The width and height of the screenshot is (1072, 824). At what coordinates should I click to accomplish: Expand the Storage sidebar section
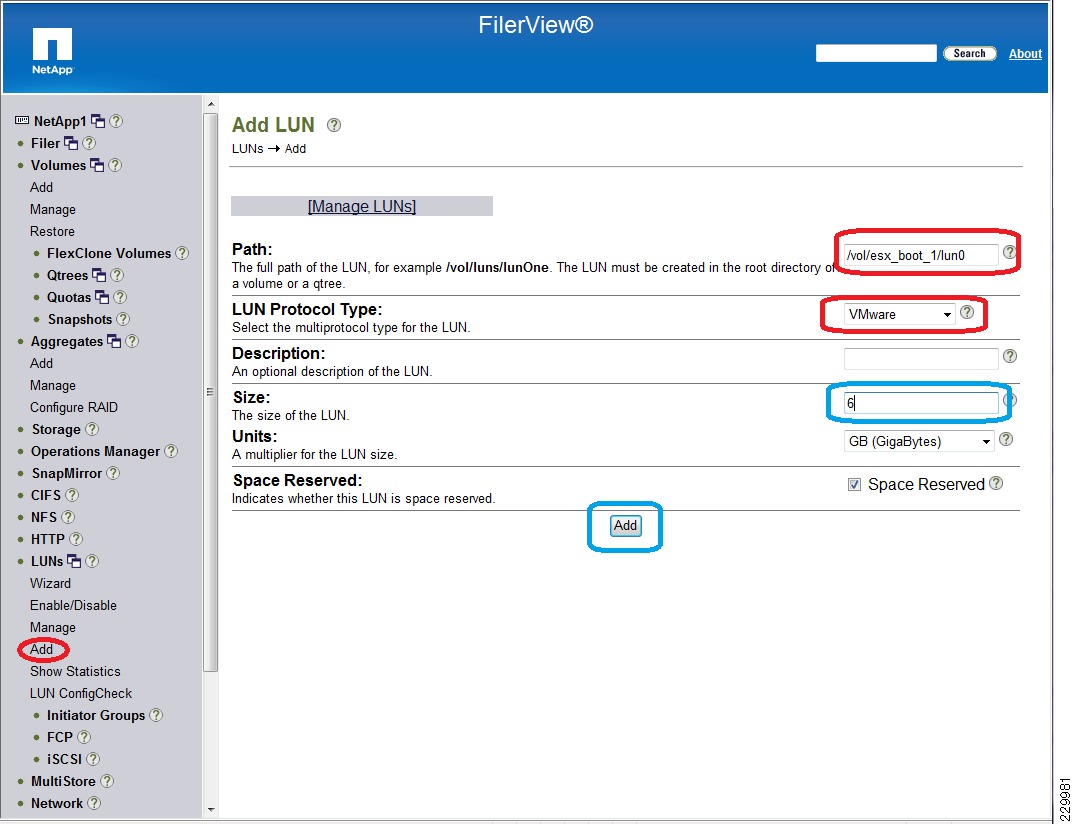click(x=56, y=429)
